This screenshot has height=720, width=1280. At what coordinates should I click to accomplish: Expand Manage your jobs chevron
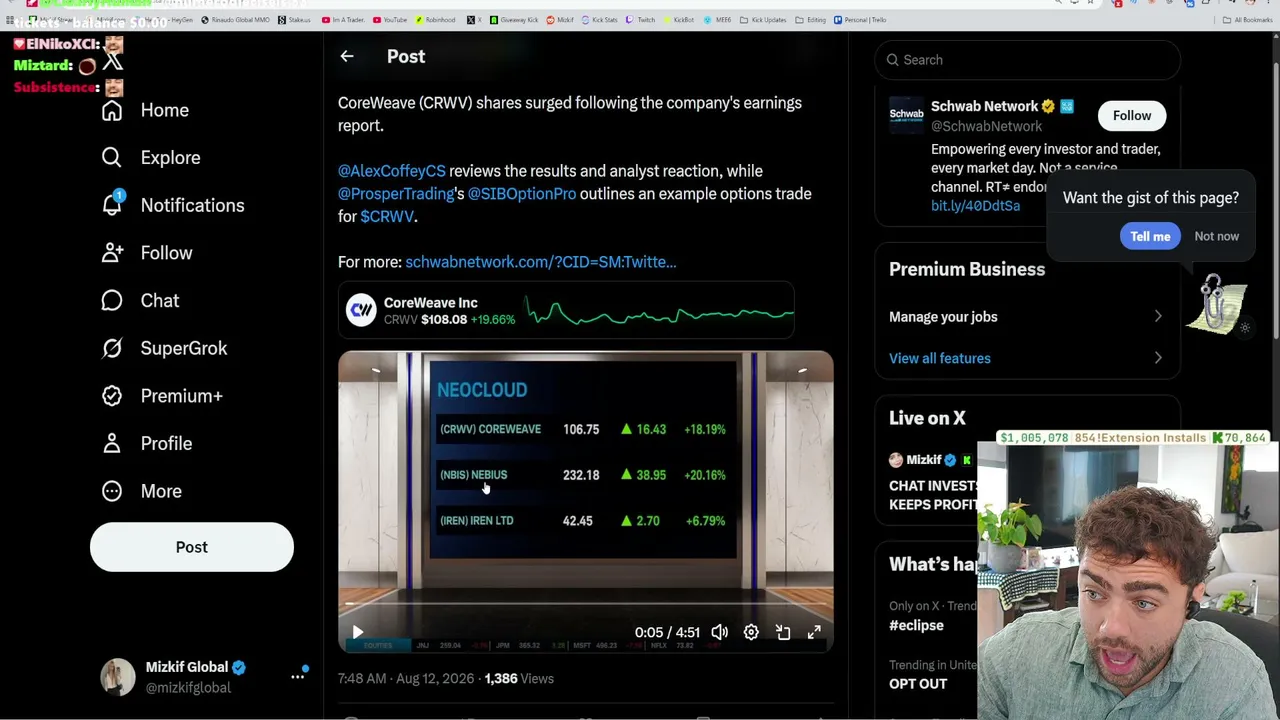1158,317
